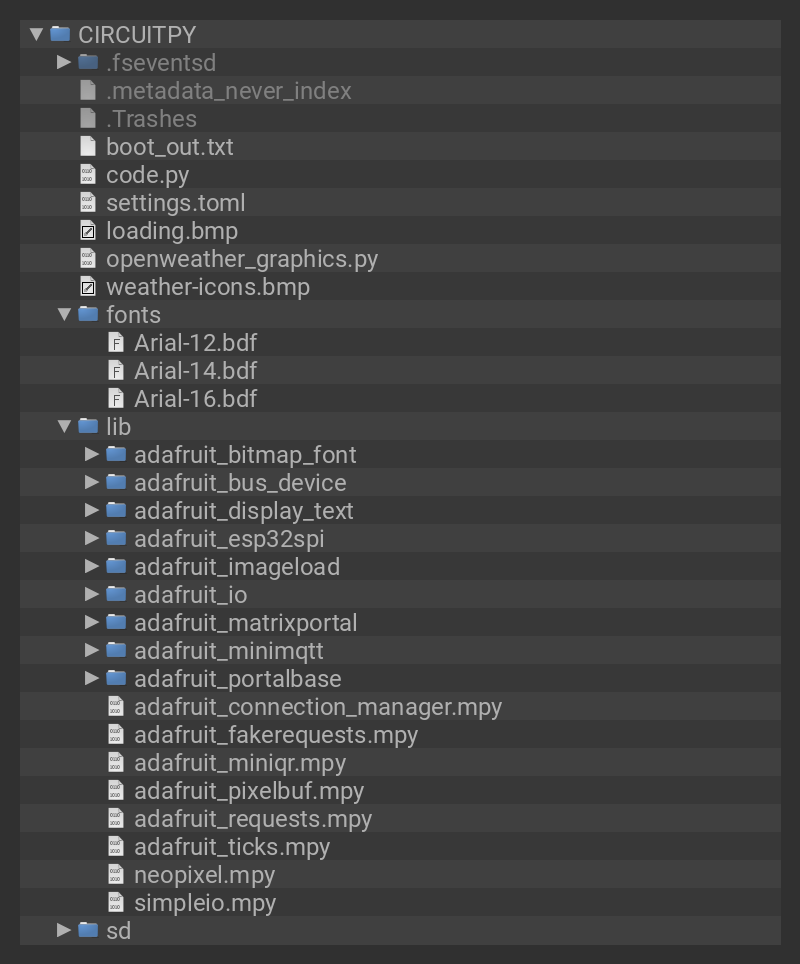Click the neopixel.mpy file icon

click(x=116, y=875)
